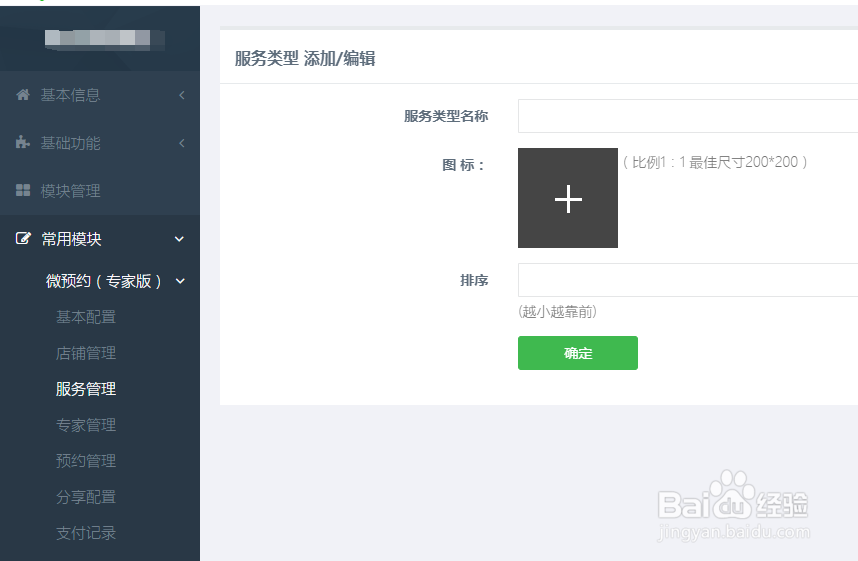Viewport: 858px width, 561px height.
Task: Open the 基本信息 sidebar menu
Action: coord(100,95)
